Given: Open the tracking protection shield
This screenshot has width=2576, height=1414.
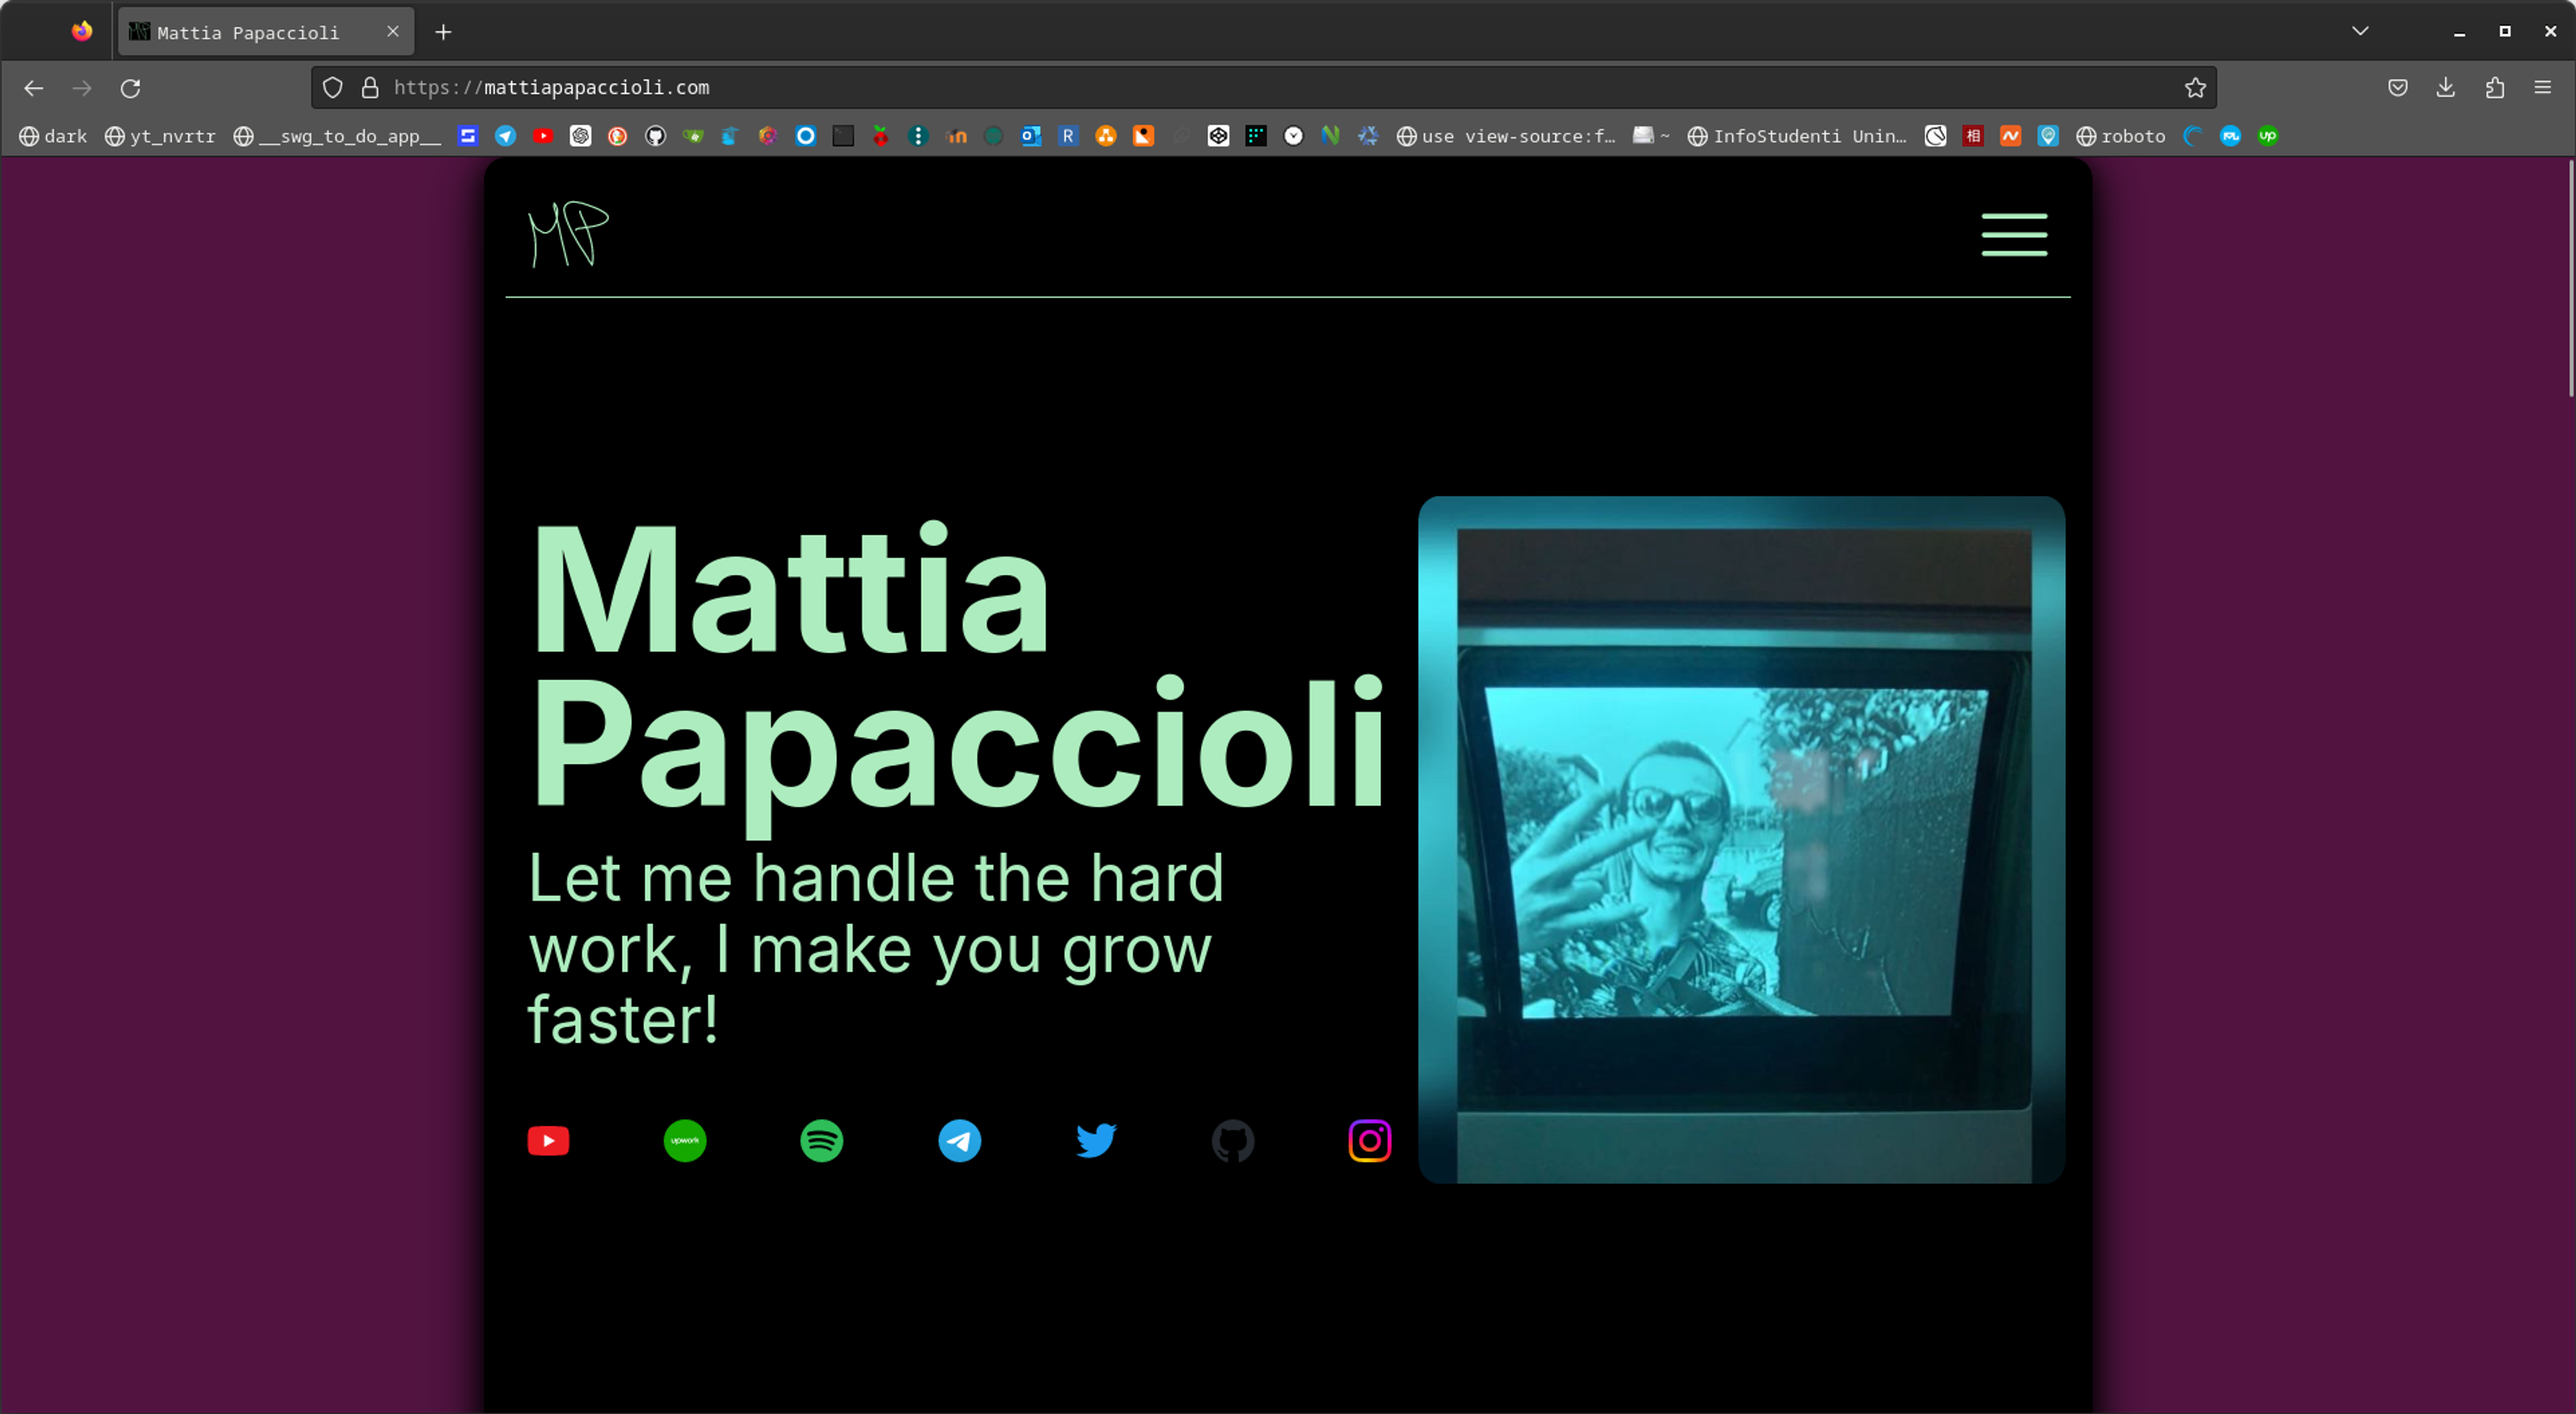Looking at the screenshot, I should tap(333, 88).
